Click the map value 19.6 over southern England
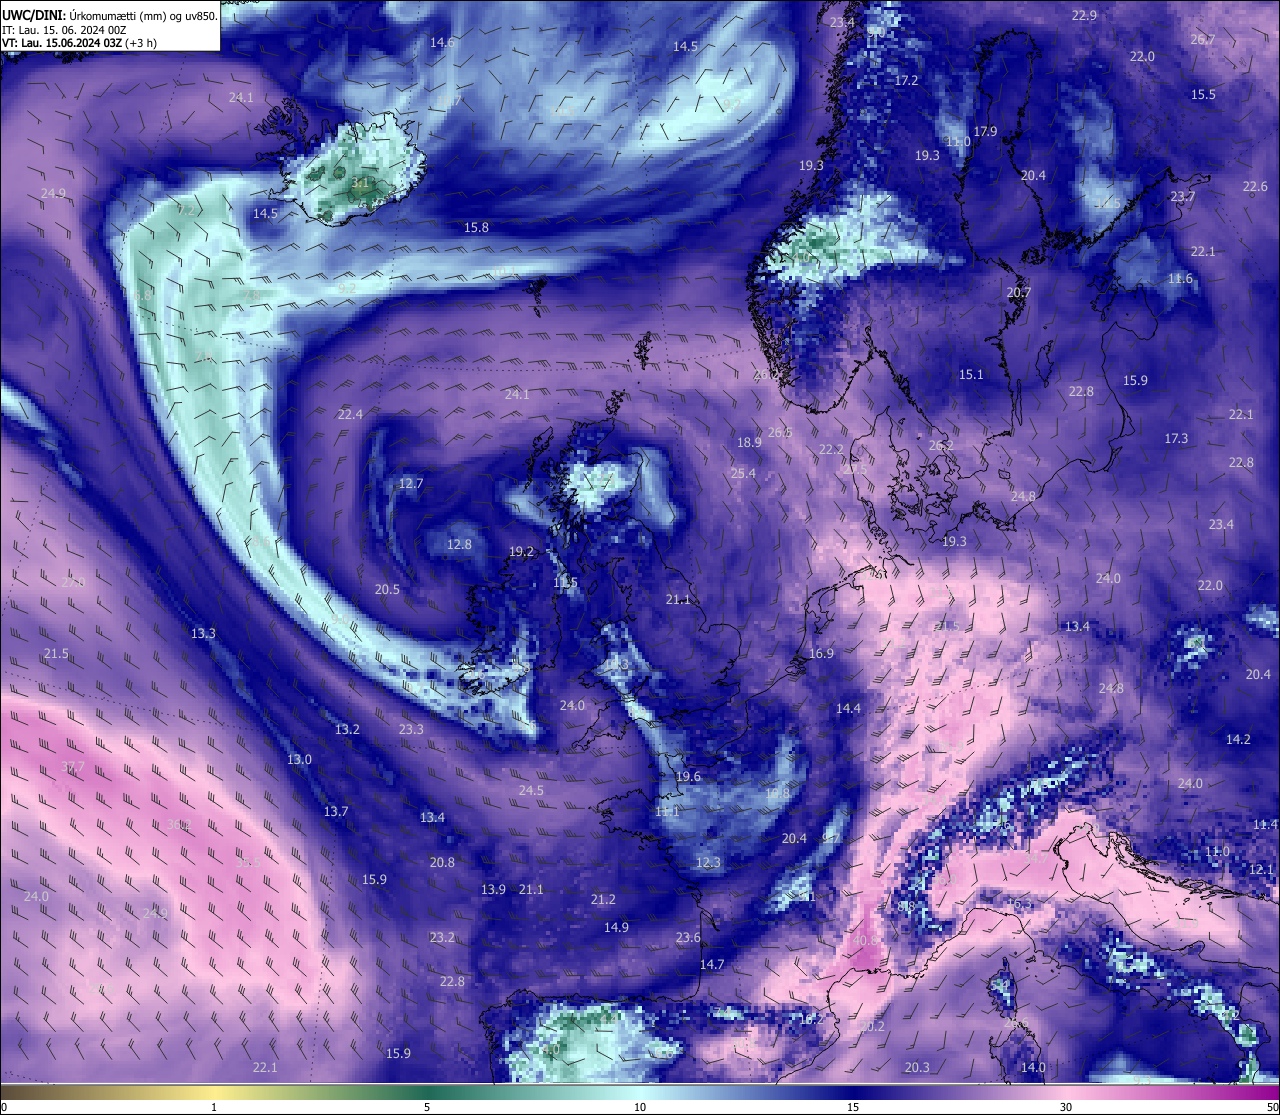This screenshot has width=1280, height=1115. (688, 776)
